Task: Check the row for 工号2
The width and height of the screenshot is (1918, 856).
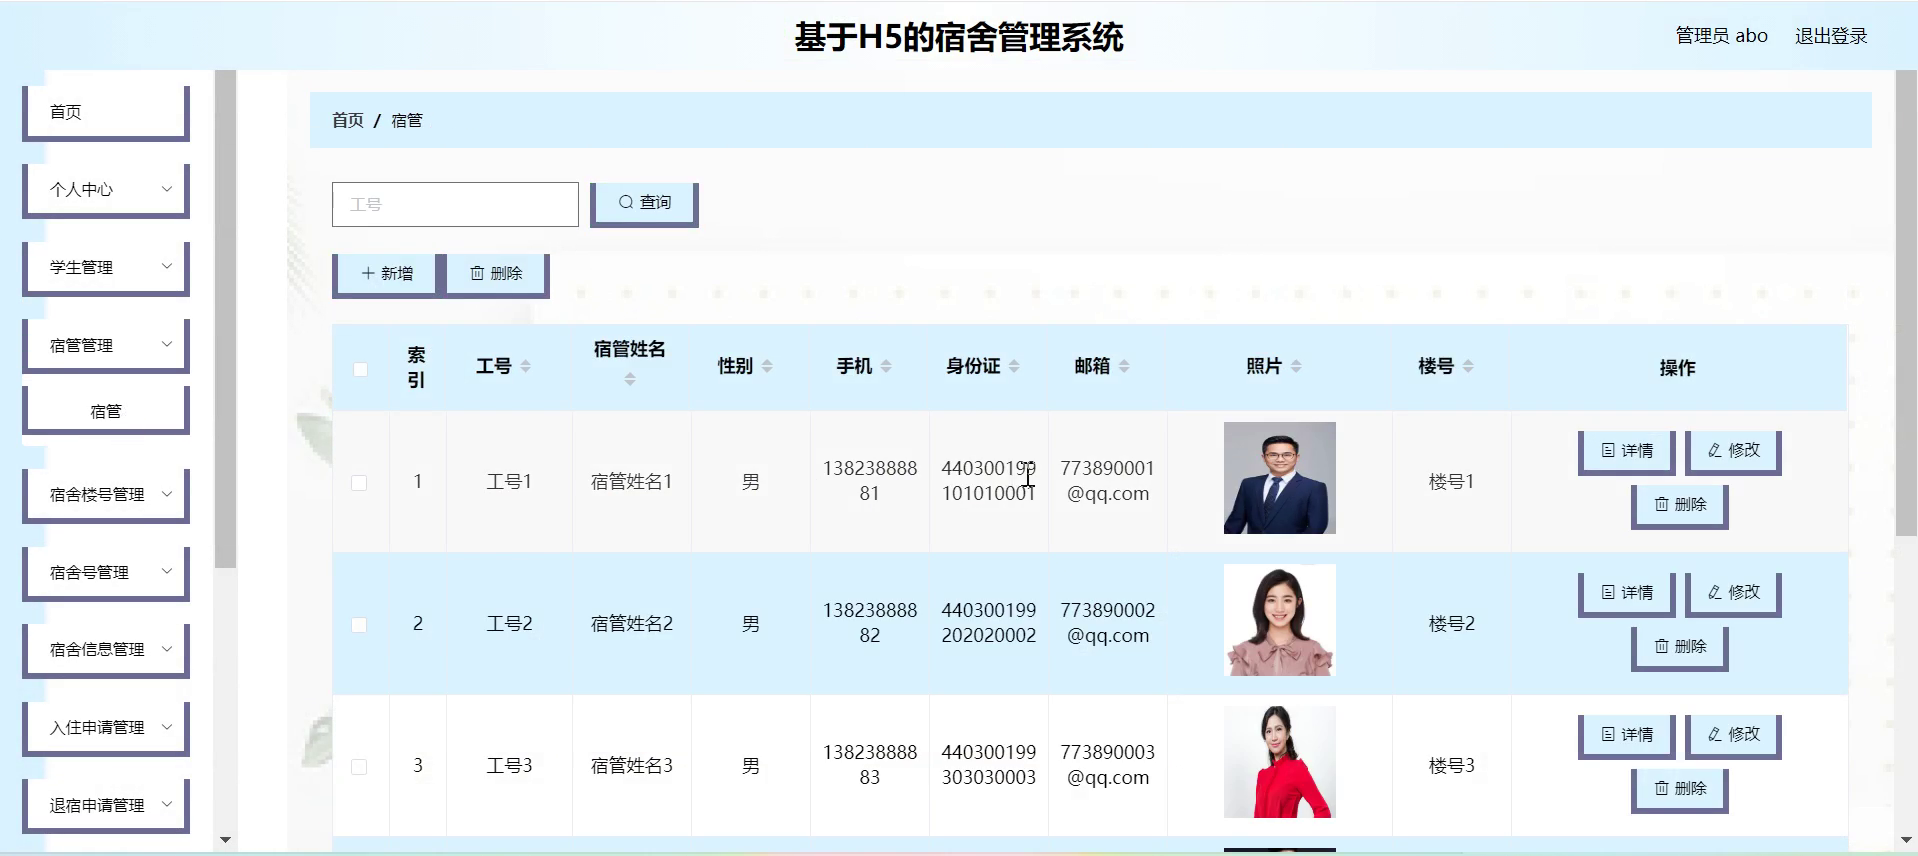Action: [359, 625]
